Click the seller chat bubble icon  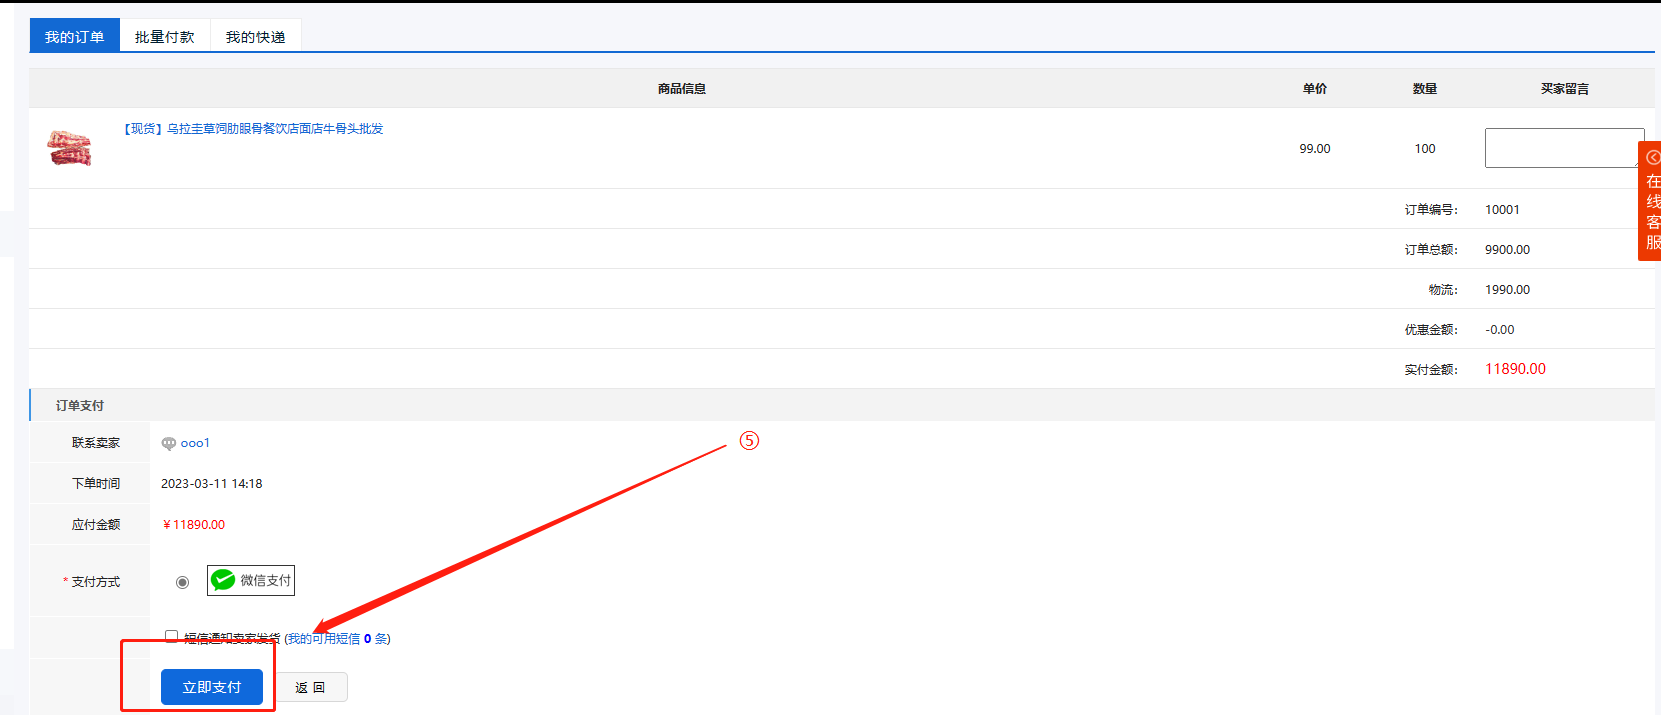[168, 443]
